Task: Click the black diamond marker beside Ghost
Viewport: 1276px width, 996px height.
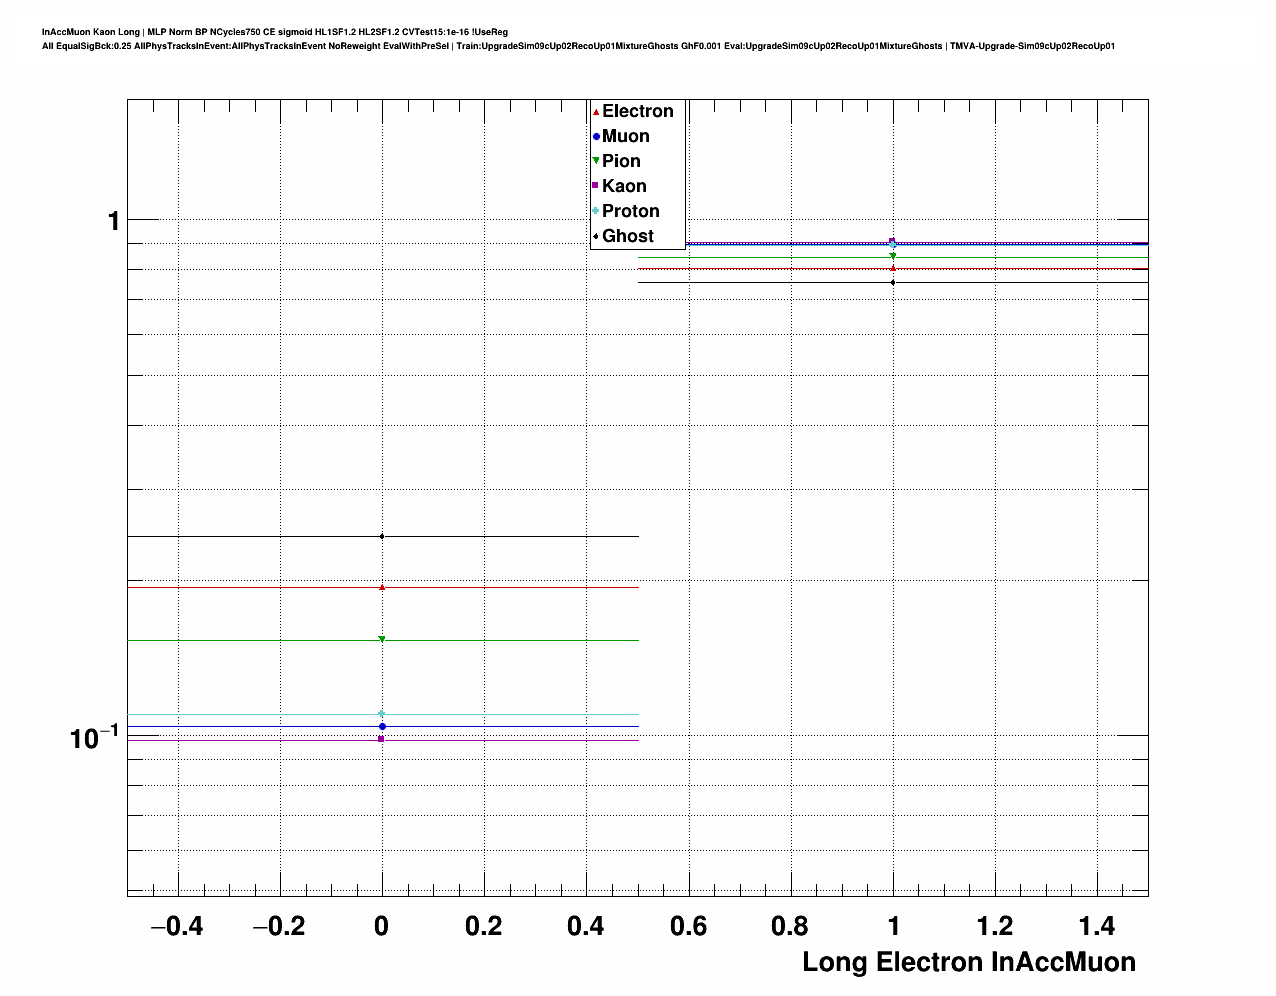Action: click(596, 236)
